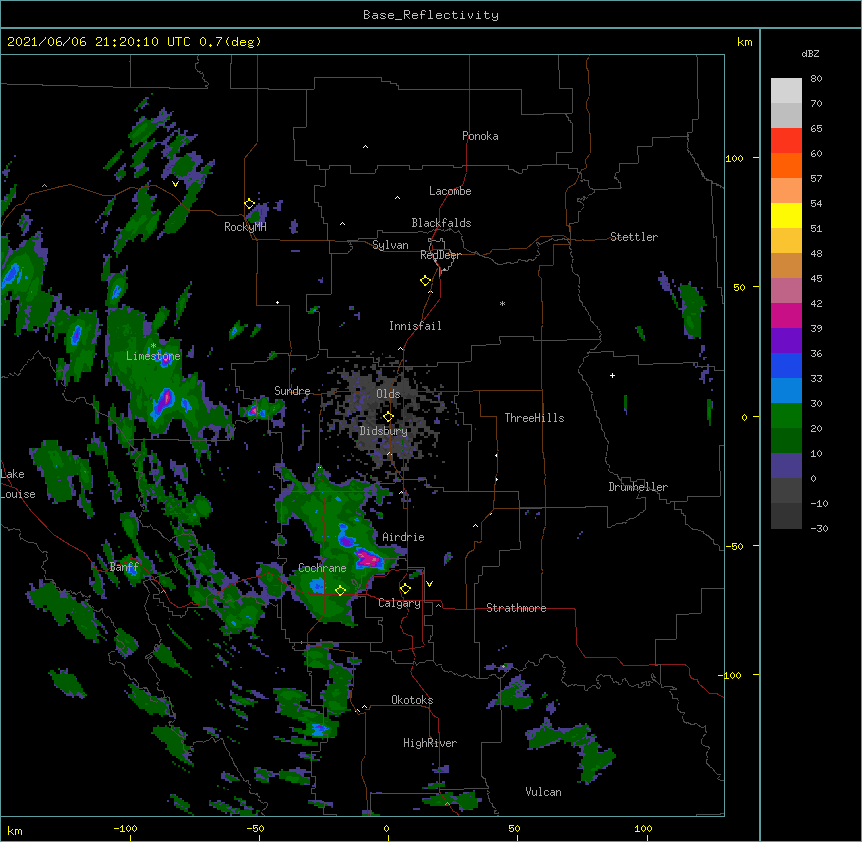Click the Limestone label

click(153, 356)
